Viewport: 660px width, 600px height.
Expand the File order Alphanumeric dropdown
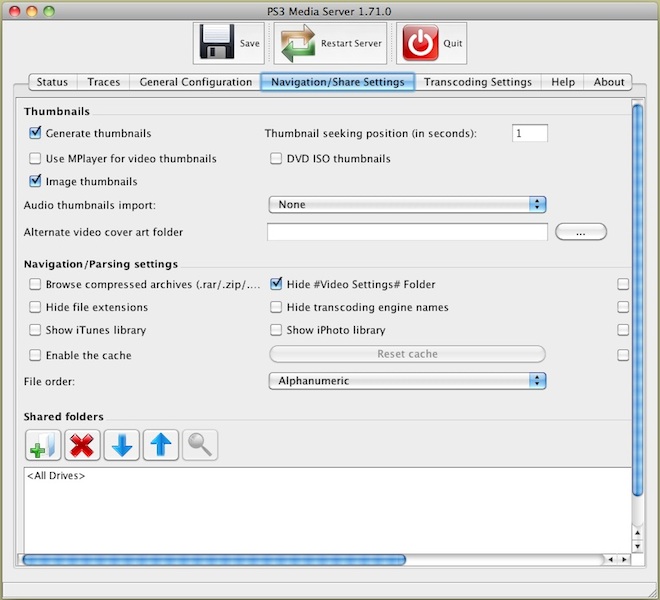(x=407, y=380)
